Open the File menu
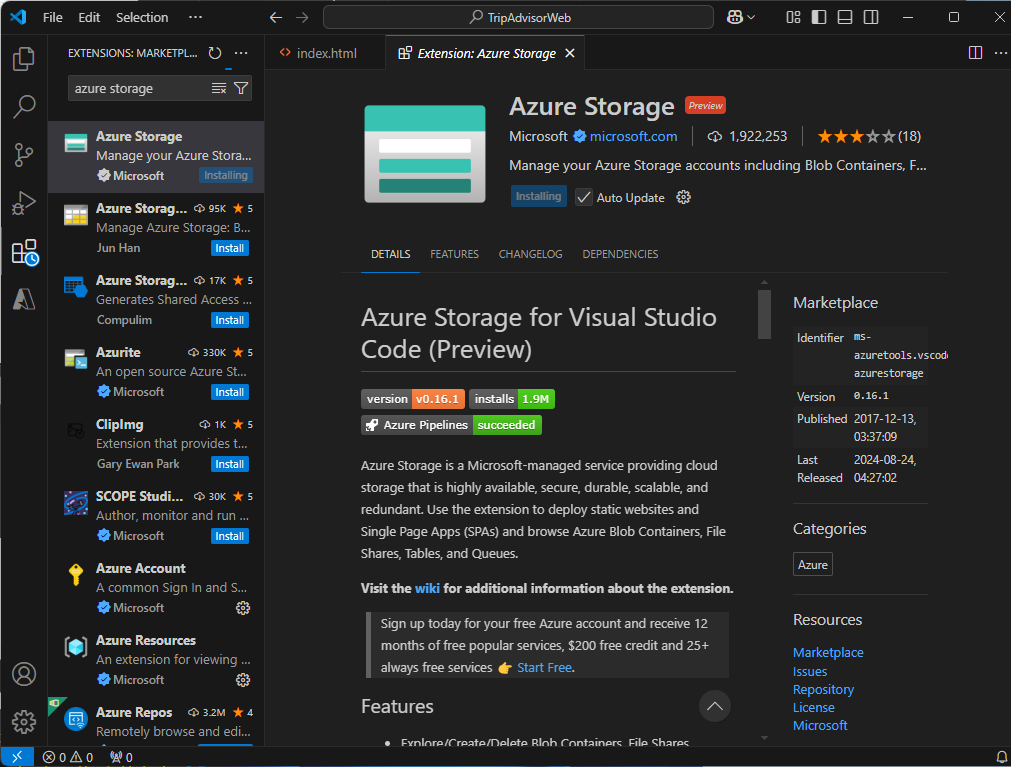 (x=53, y=17)
